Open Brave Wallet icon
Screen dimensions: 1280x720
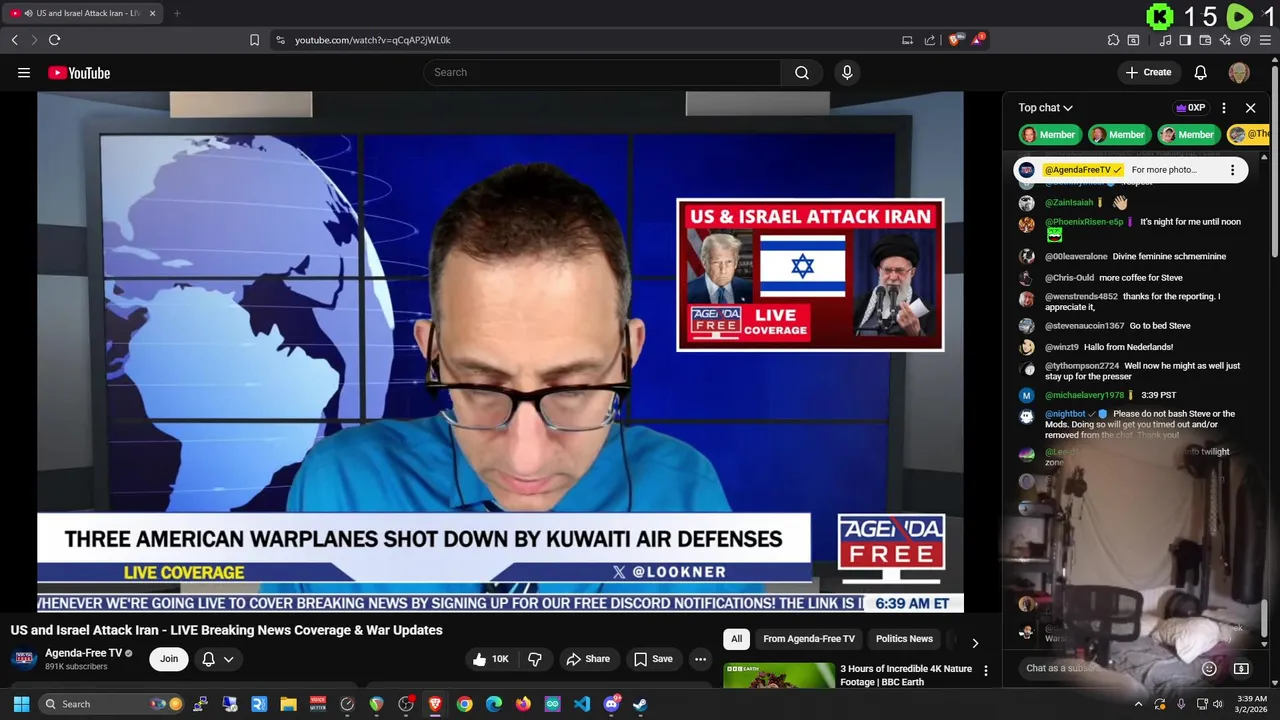pyautogui.click(x=1205, y=40)
